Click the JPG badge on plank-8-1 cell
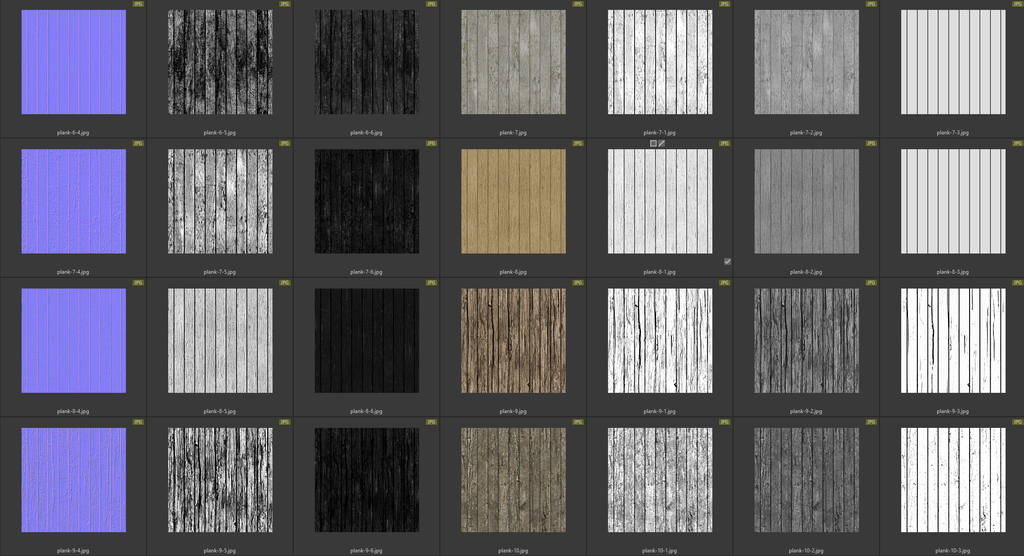 pyautogui.click(x=725, y=144)
